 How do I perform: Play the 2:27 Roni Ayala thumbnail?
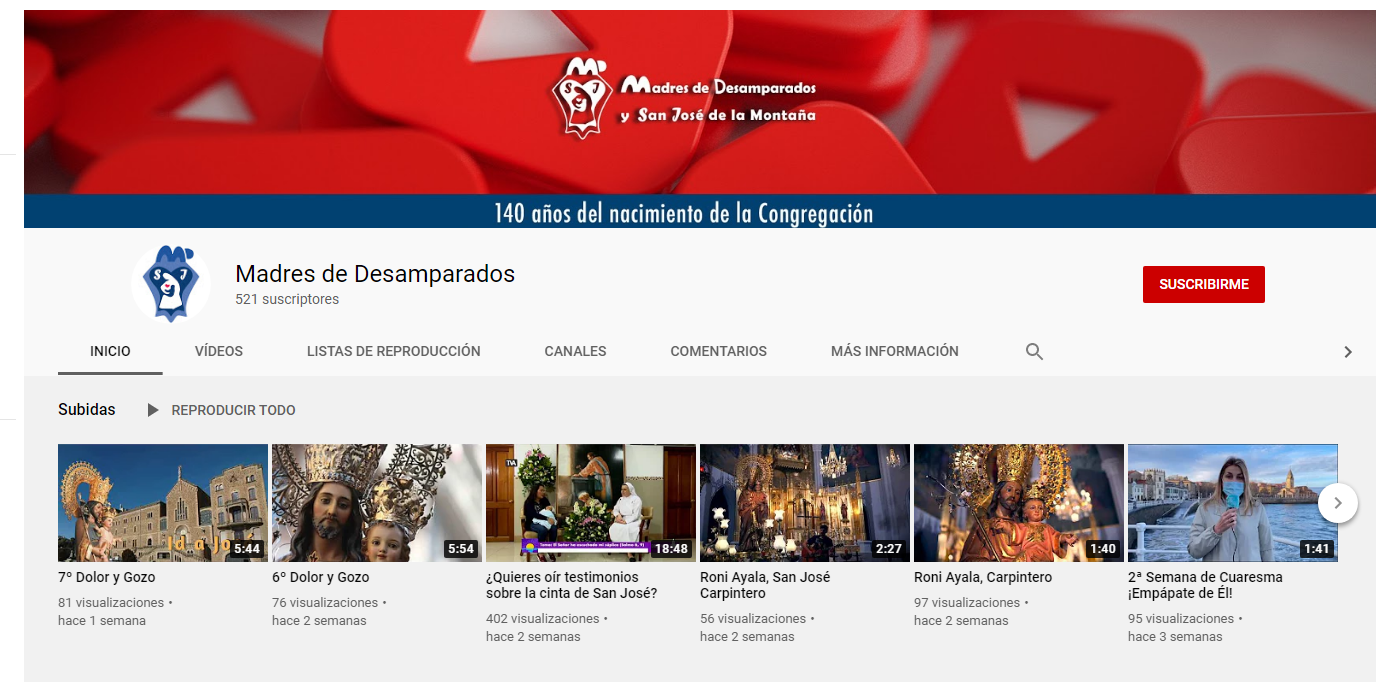click(x=805, y=503)
